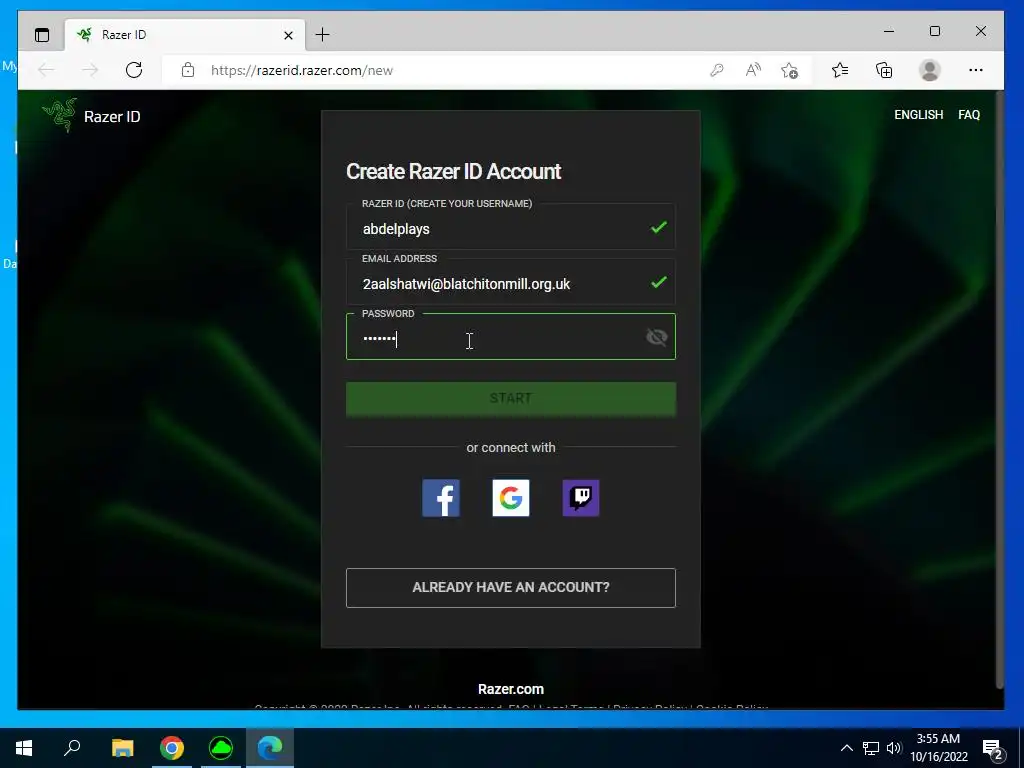Viewport: 1024px width, 768px height.
Task: Open Windows taskbar search
Action: coord(72,748)
